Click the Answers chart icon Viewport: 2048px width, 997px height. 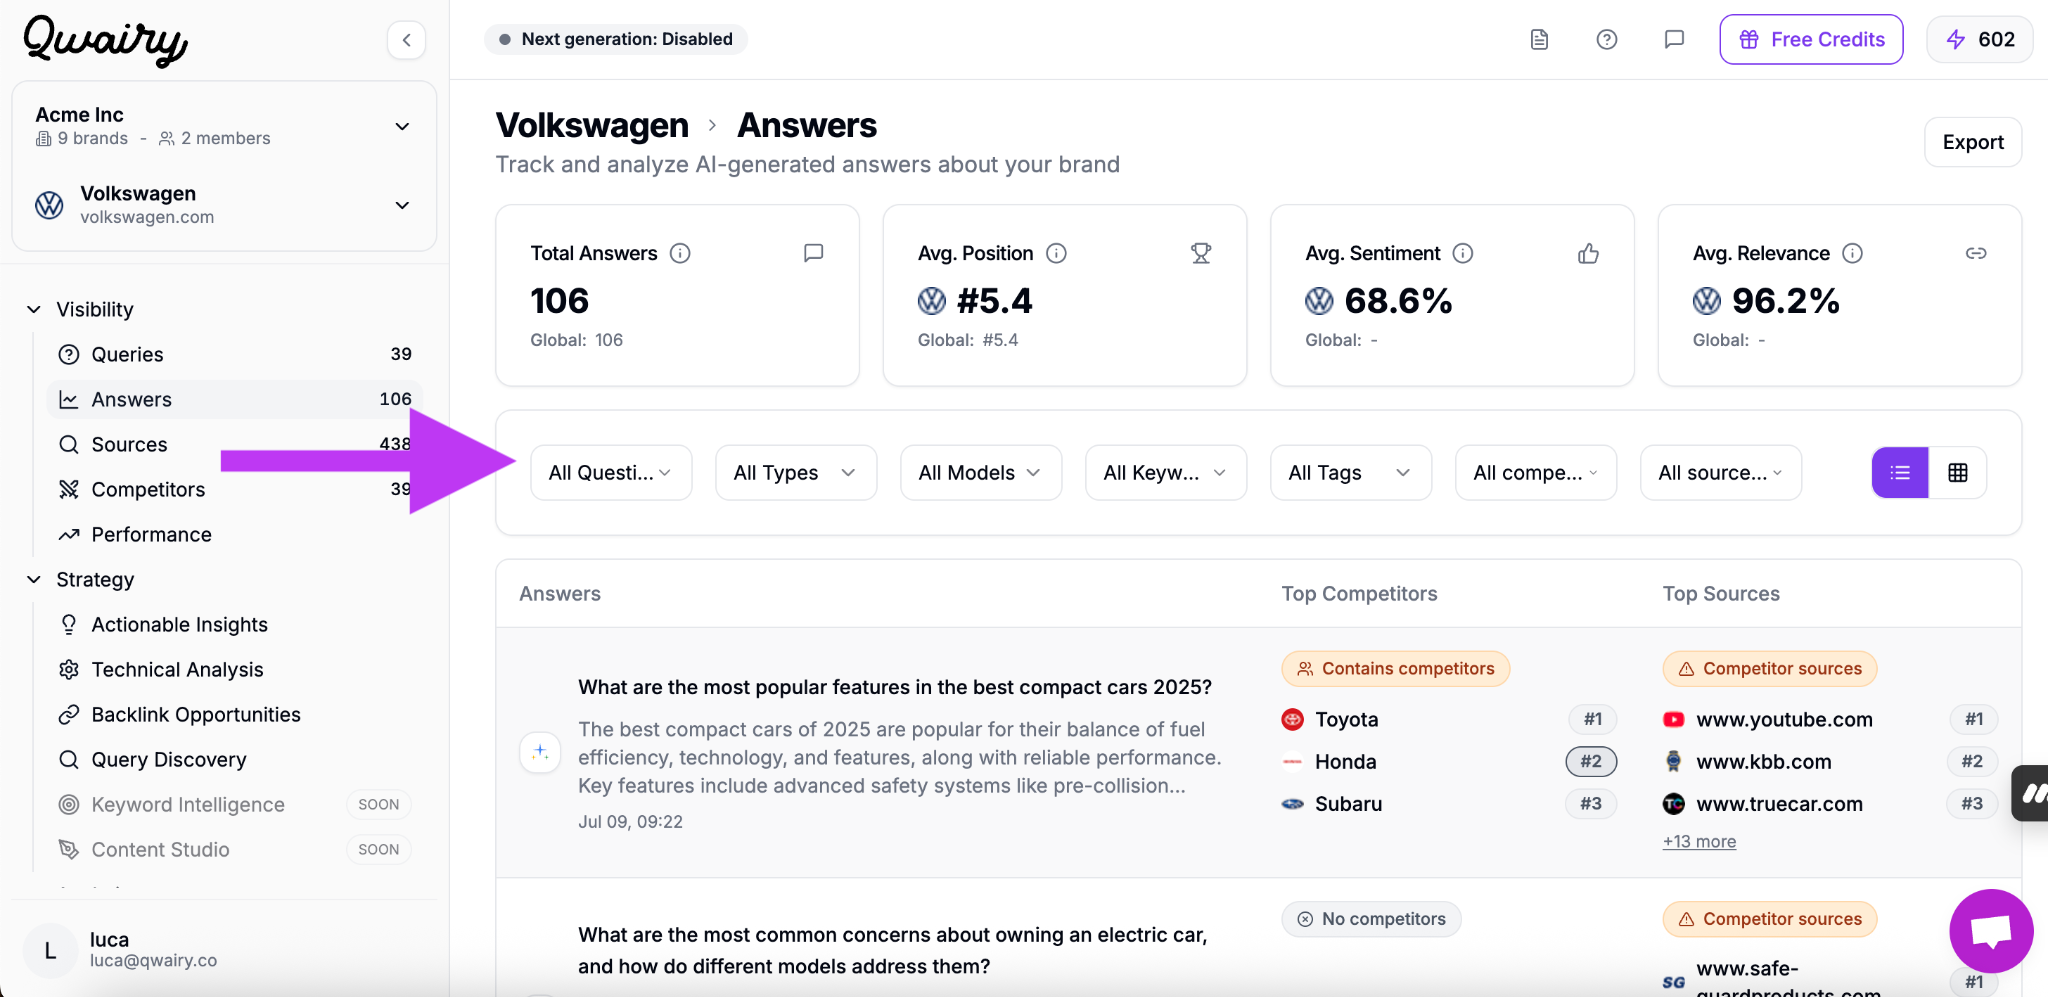[69, 400]
